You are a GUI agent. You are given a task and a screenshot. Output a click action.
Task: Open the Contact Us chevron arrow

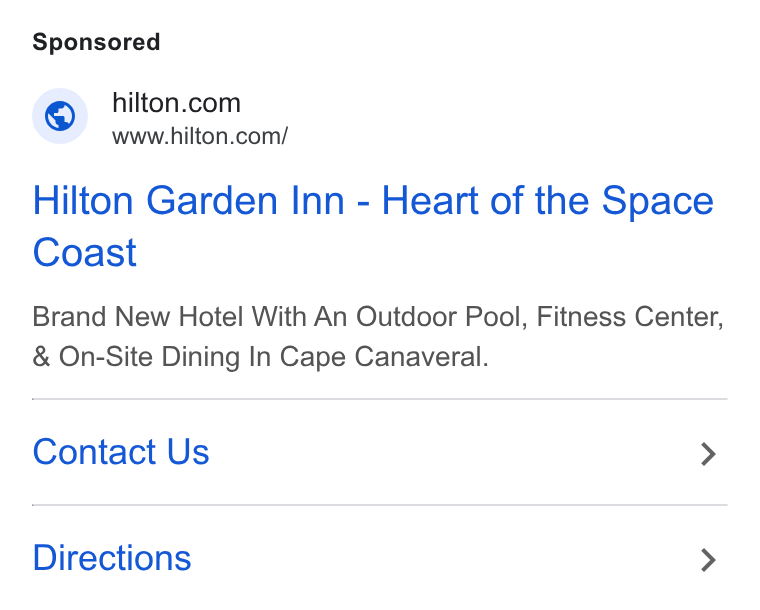click(x=708, y=454)
